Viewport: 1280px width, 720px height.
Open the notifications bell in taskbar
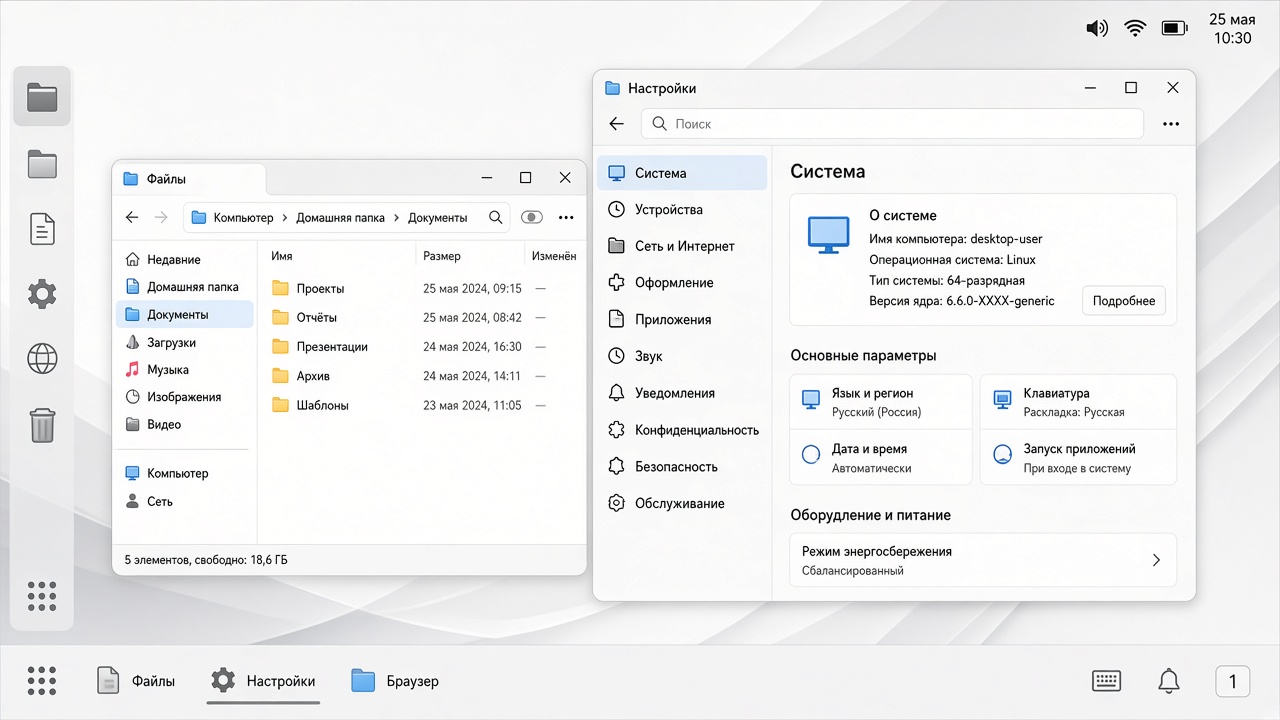[x=1169, y=681]
